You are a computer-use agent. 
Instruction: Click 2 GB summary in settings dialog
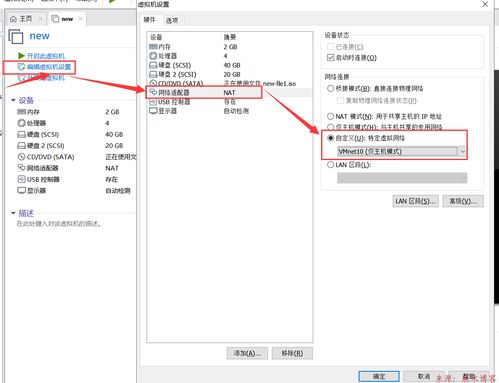230,47
